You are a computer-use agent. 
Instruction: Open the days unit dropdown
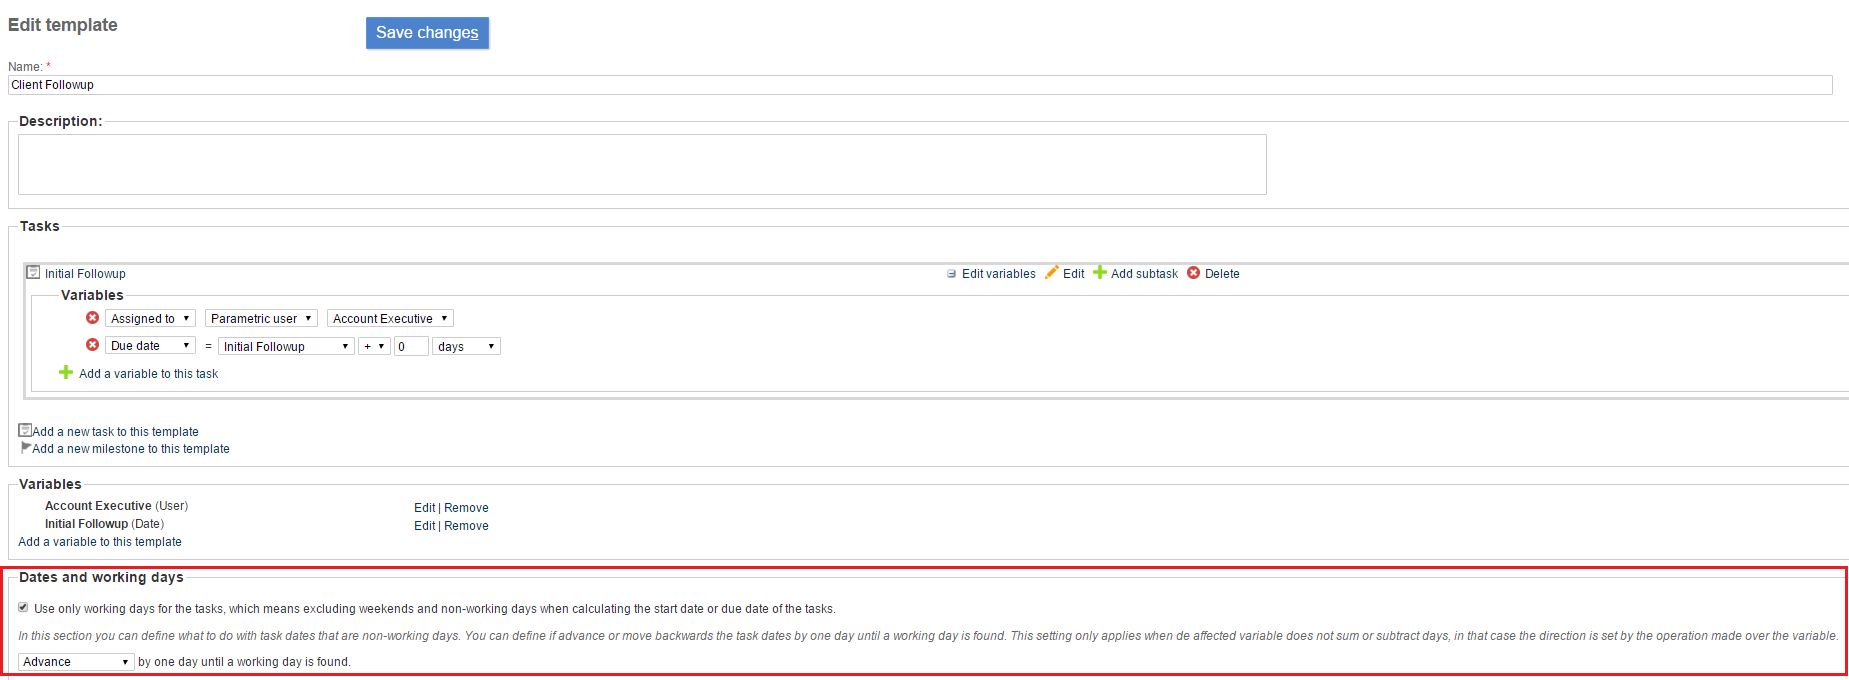466,347
